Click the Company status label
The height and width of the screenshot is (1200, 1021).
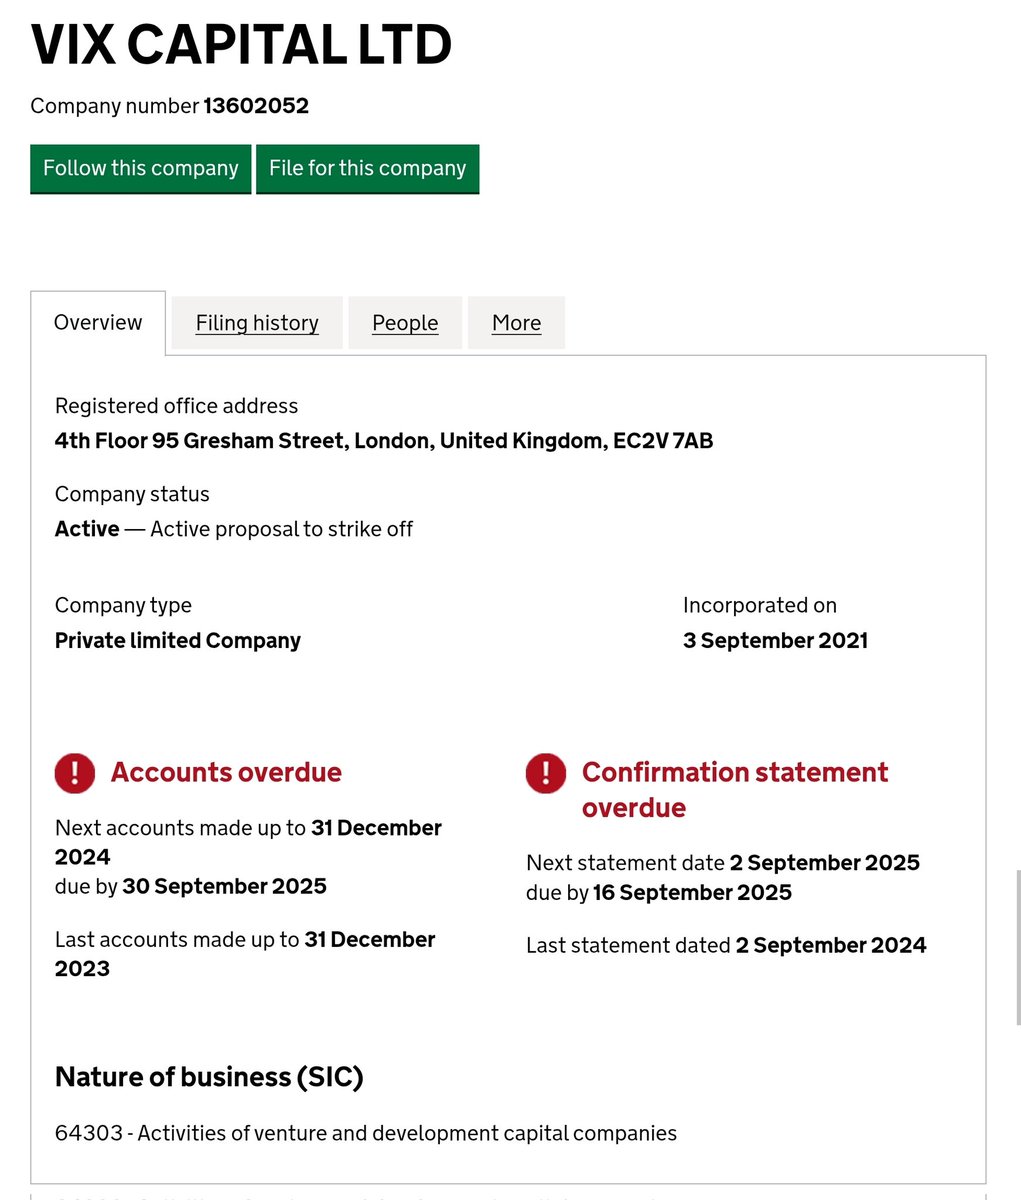132,494
